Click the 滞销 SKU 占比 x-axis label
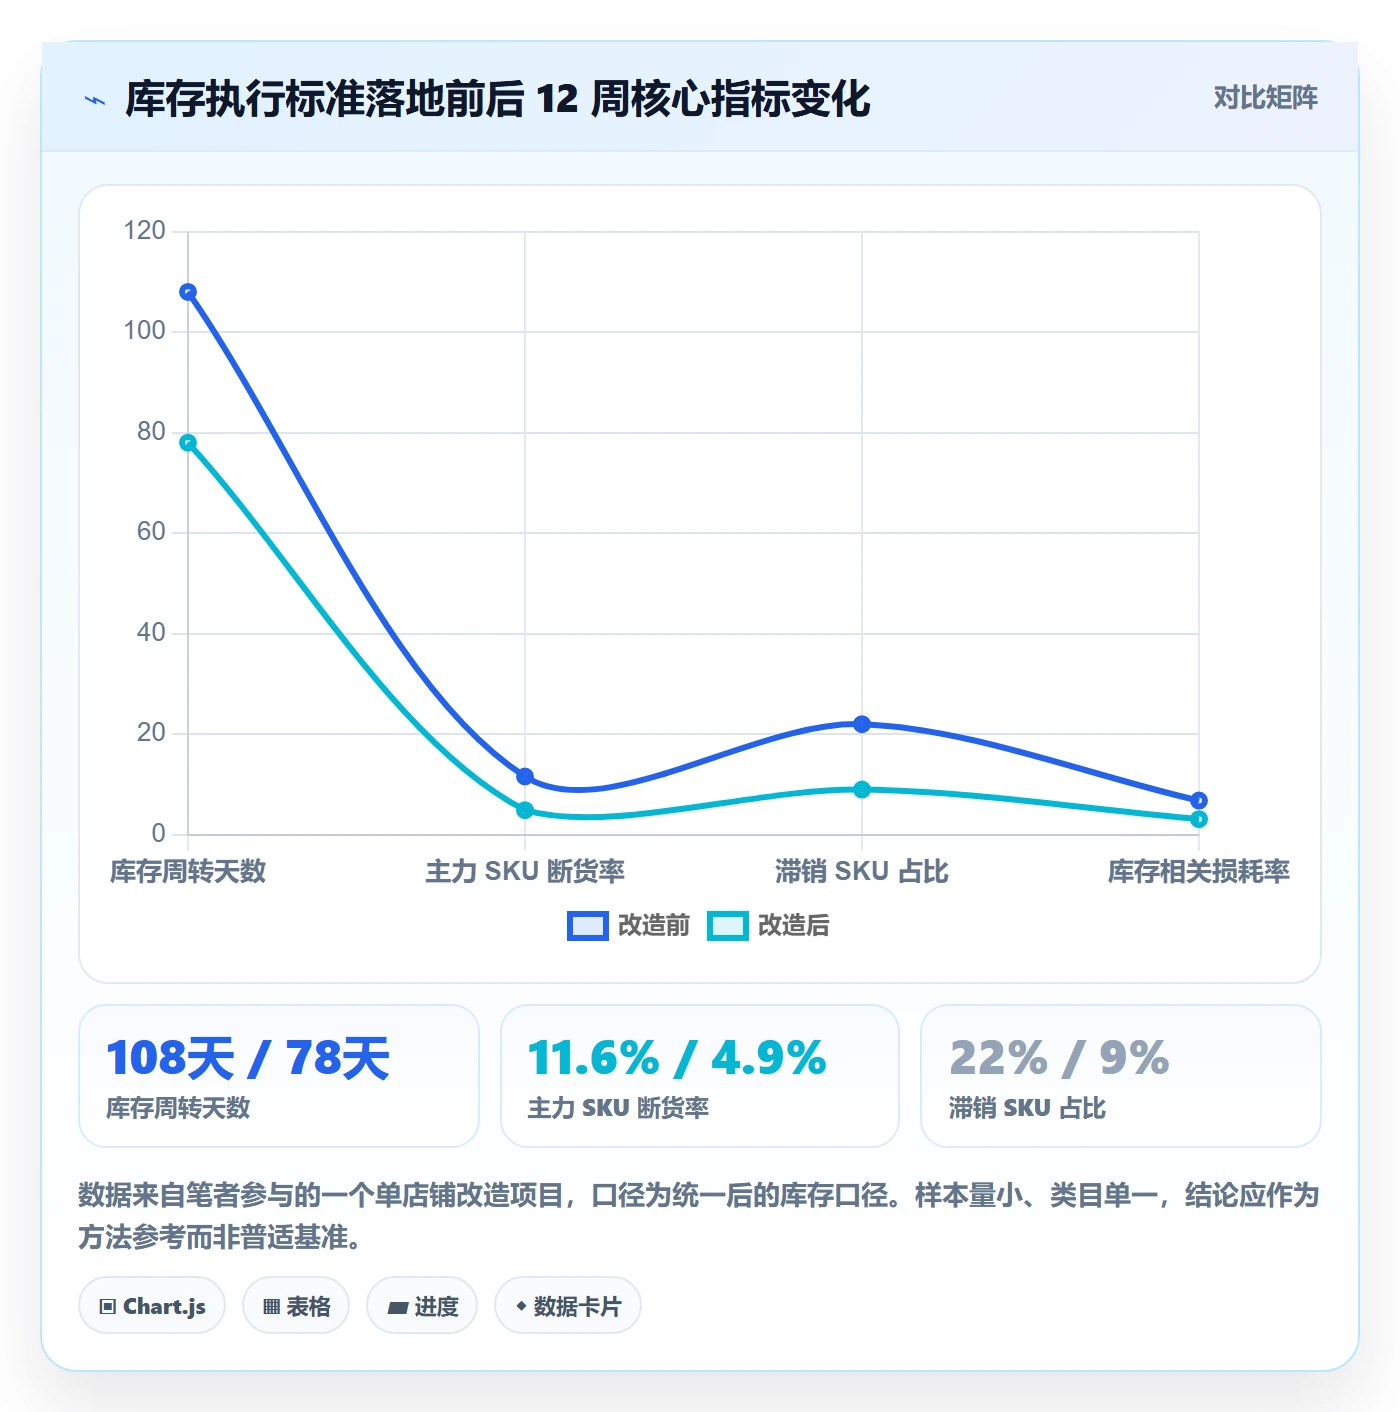This screenshot has height=1412, width=1400. [x=862, y=872]
